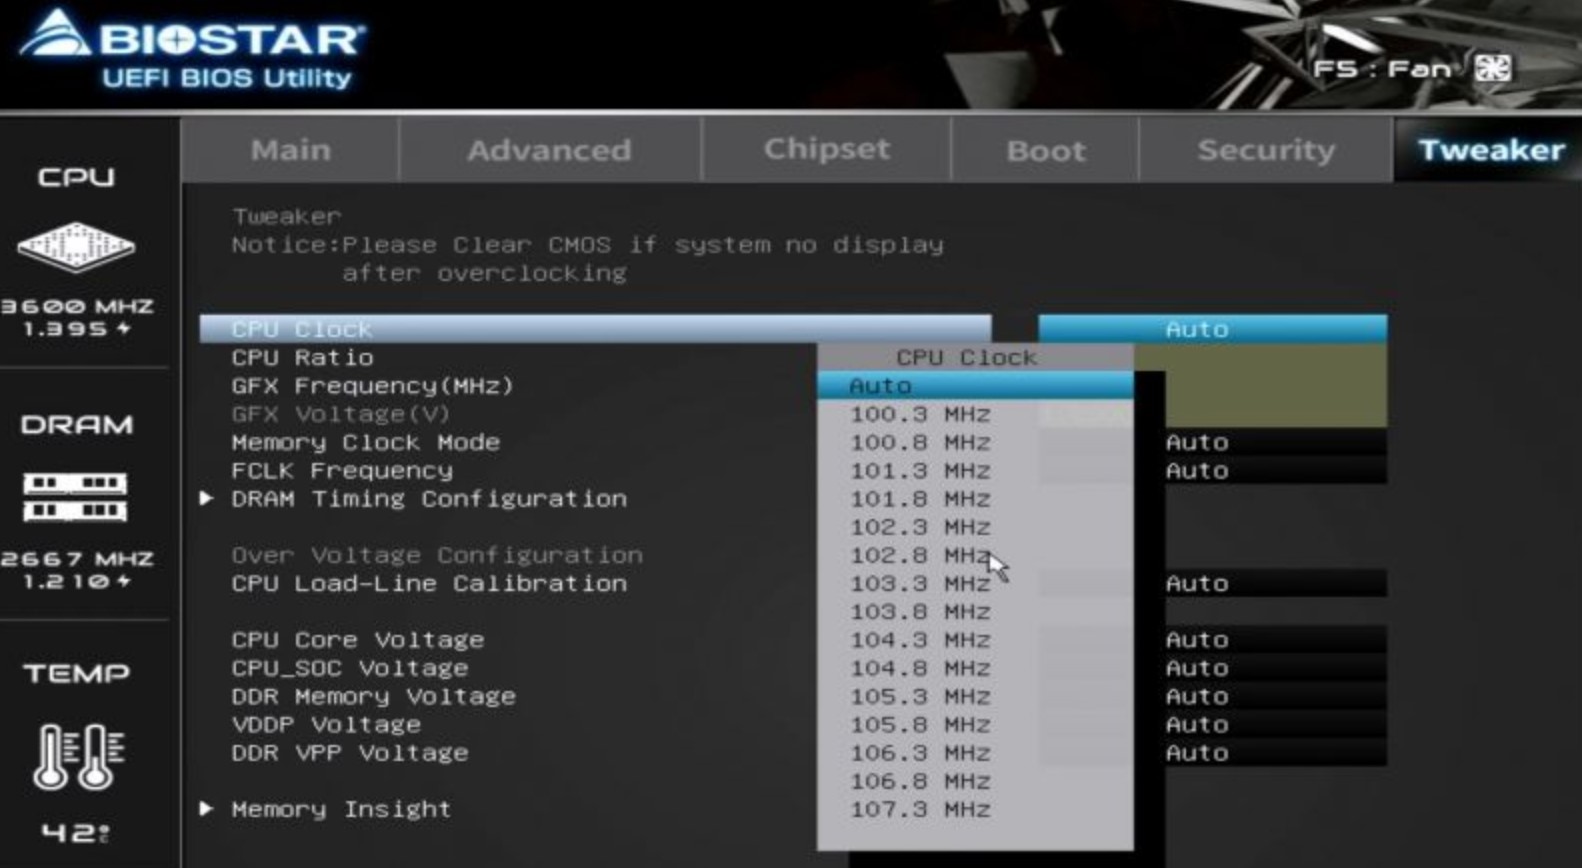Viewport: 1582px width, 868px height.
Task: Select CPU_SOC Voltage setting
Action: click(349, 668)
